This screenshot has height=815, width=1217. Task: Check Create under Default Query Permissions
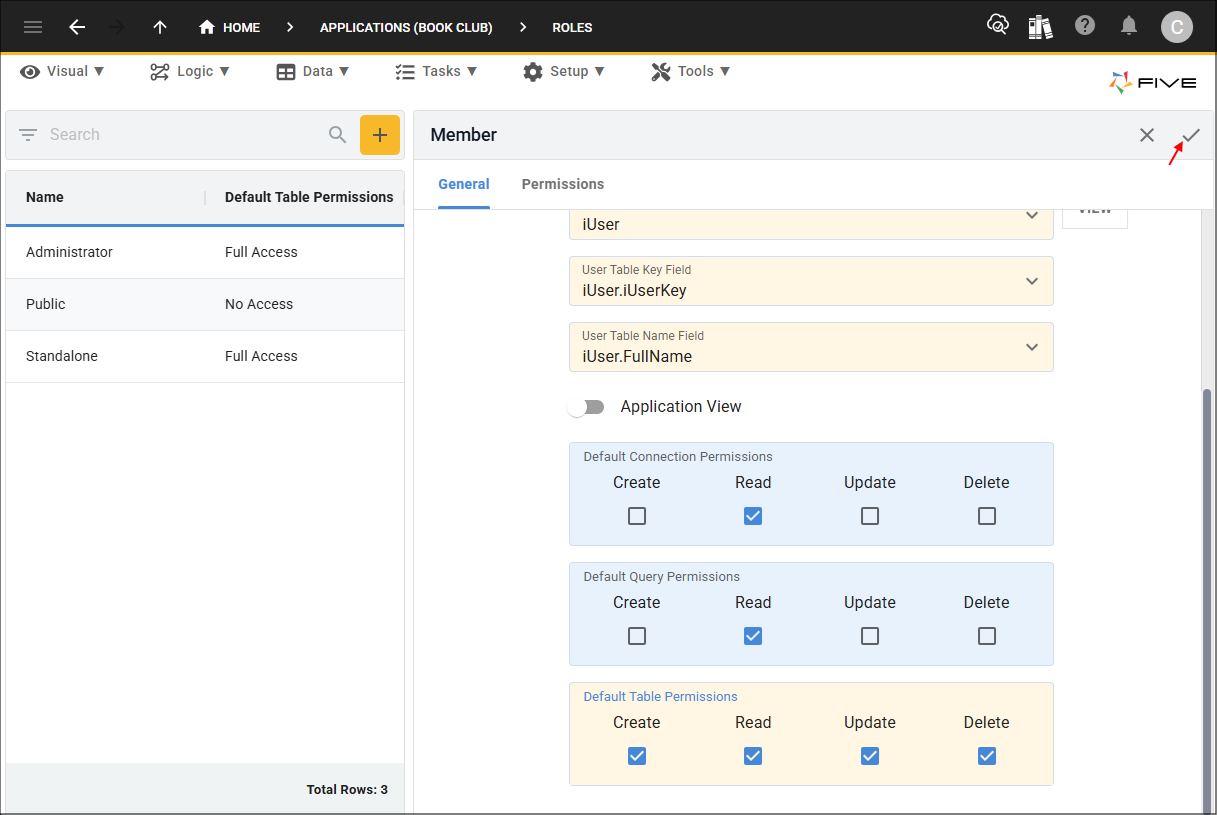pos(637,636)
